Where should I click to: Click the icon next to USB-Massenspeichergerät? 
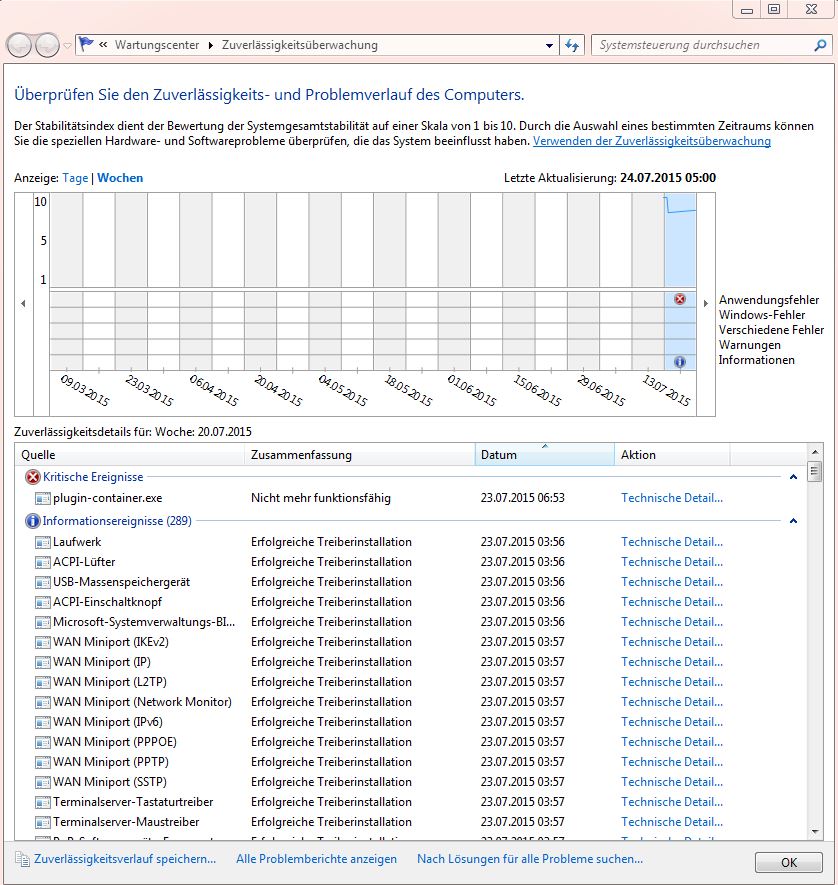(x=42, y=582)
